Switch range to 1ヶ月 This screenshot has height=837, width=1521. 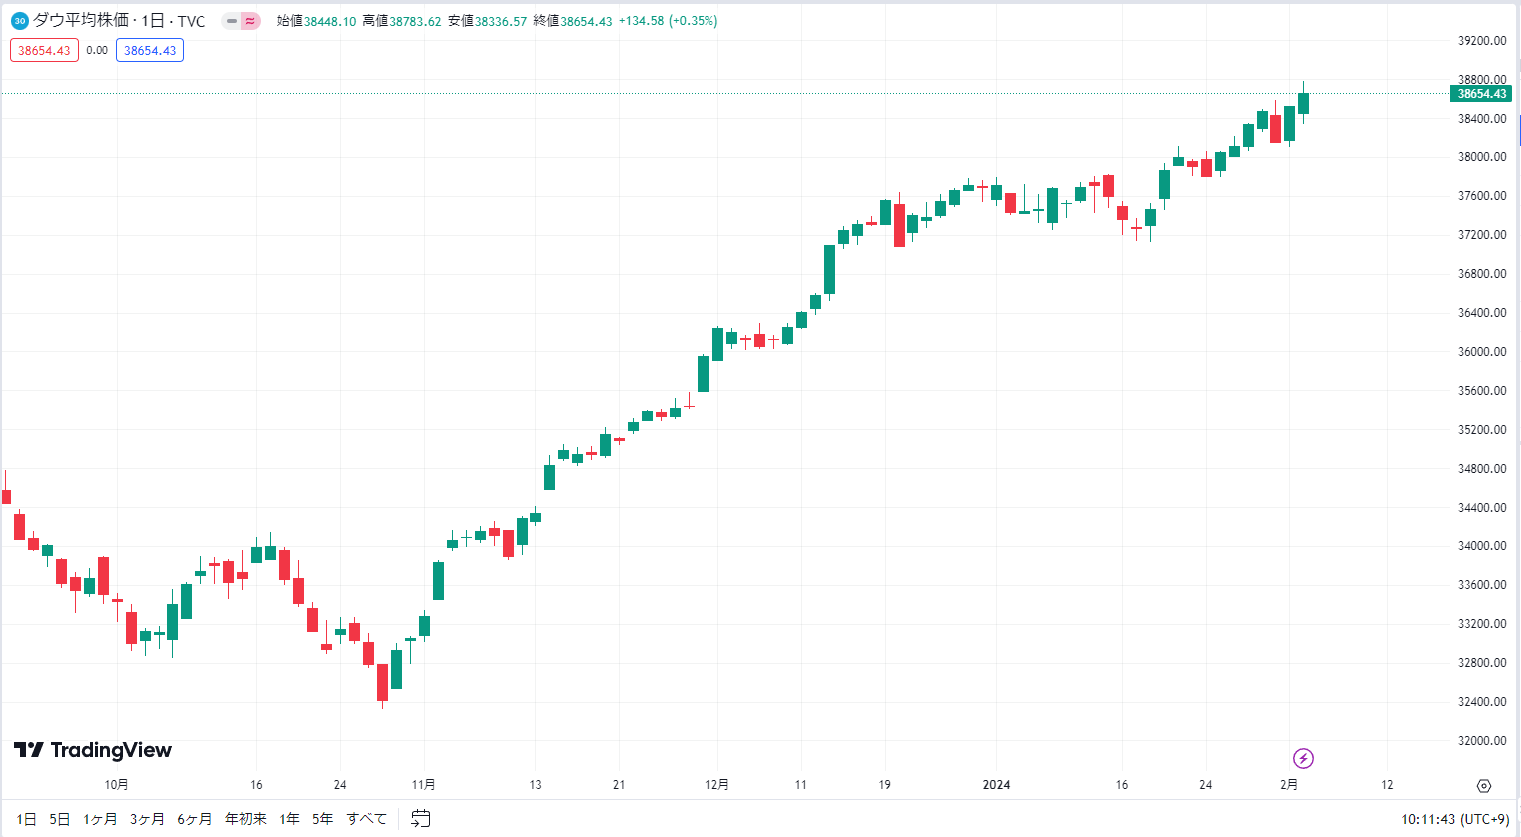[100, 819]
